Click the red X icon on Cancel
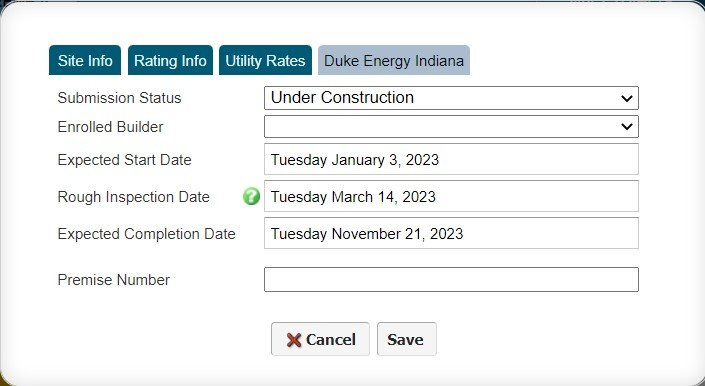 (294, 340)
